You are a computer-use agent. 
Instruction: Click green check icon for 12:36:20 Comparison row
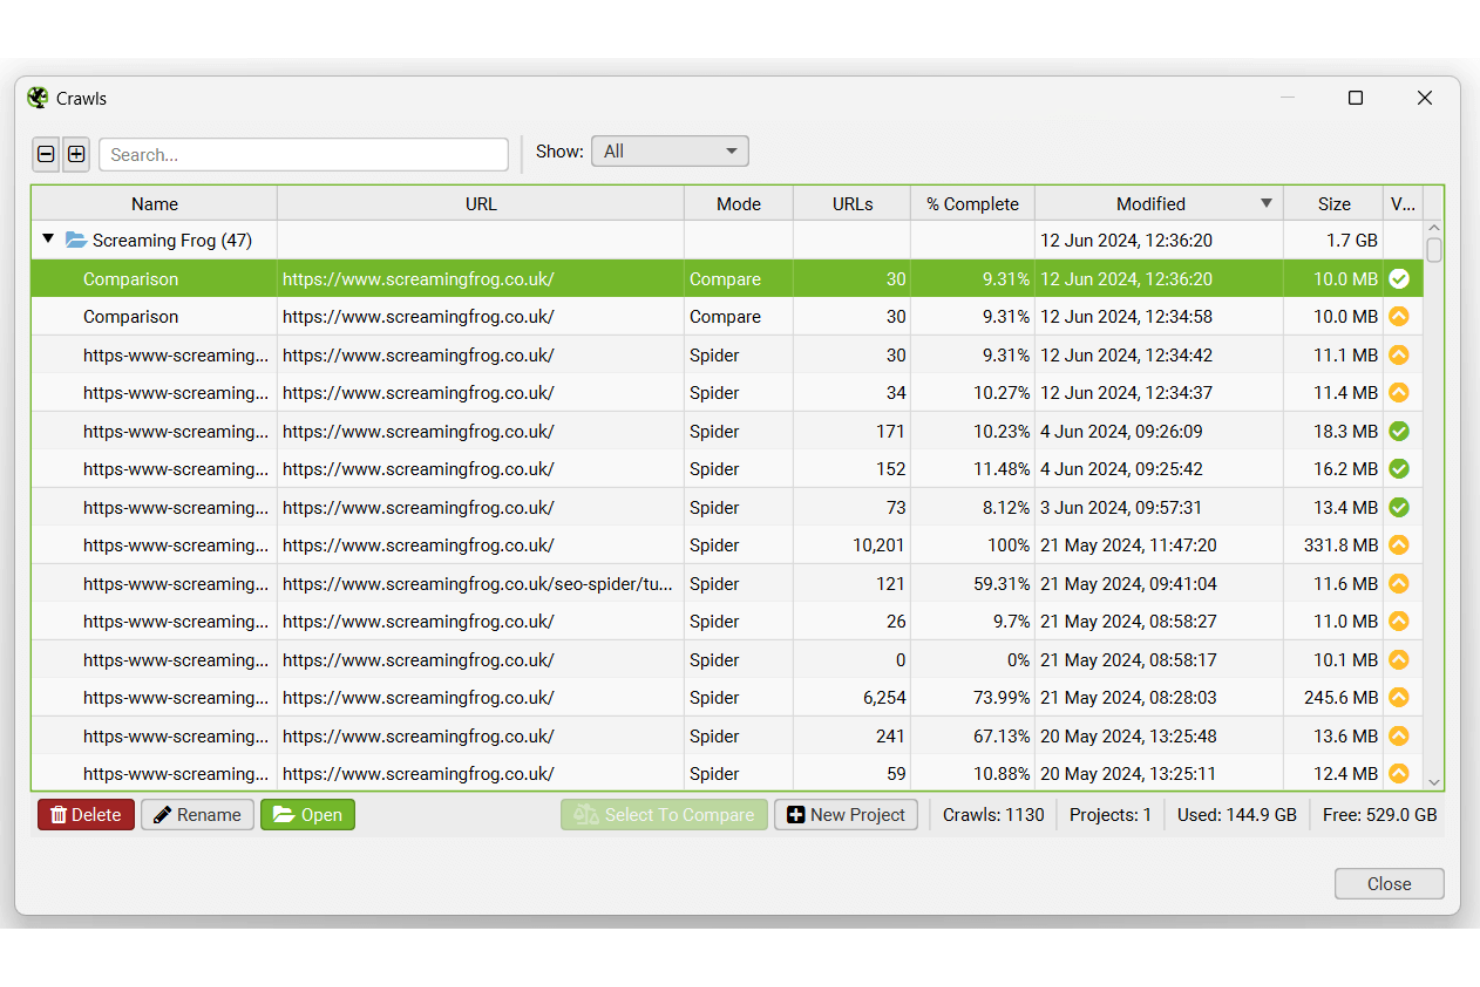(x=1399, y=279)
